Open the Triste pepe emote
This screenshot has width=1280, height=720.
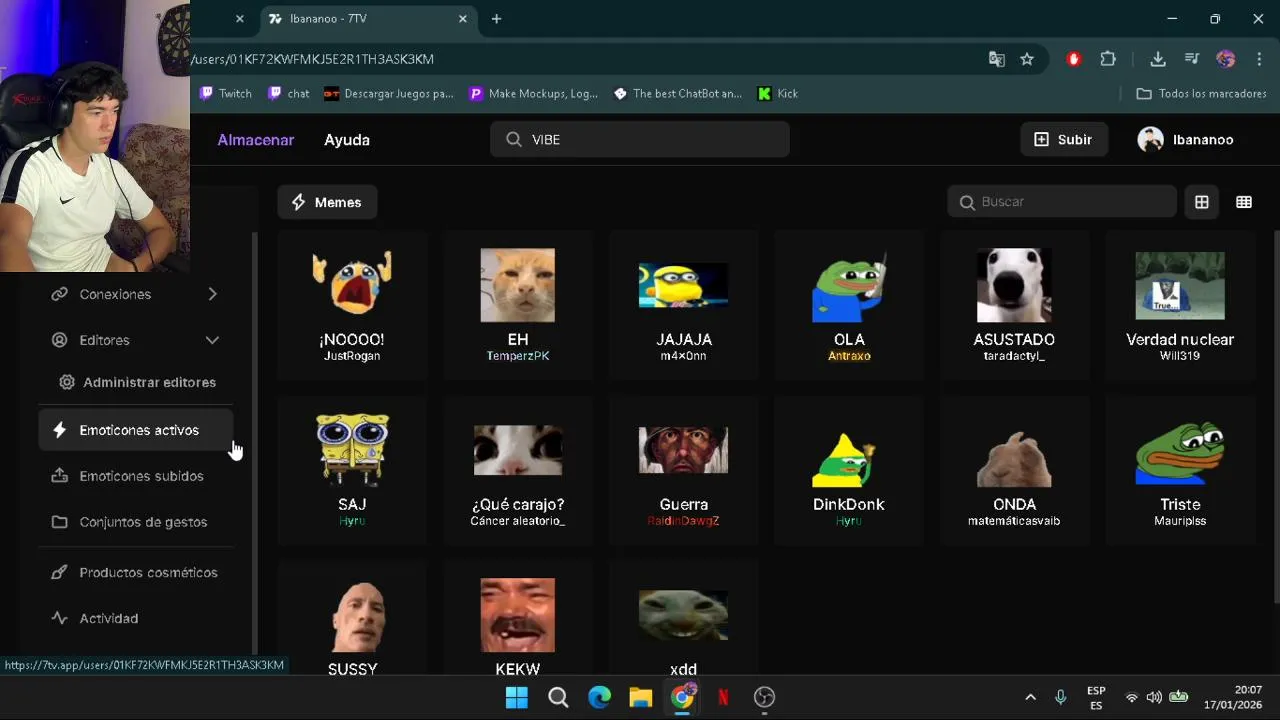click(x=1180, y=470)
